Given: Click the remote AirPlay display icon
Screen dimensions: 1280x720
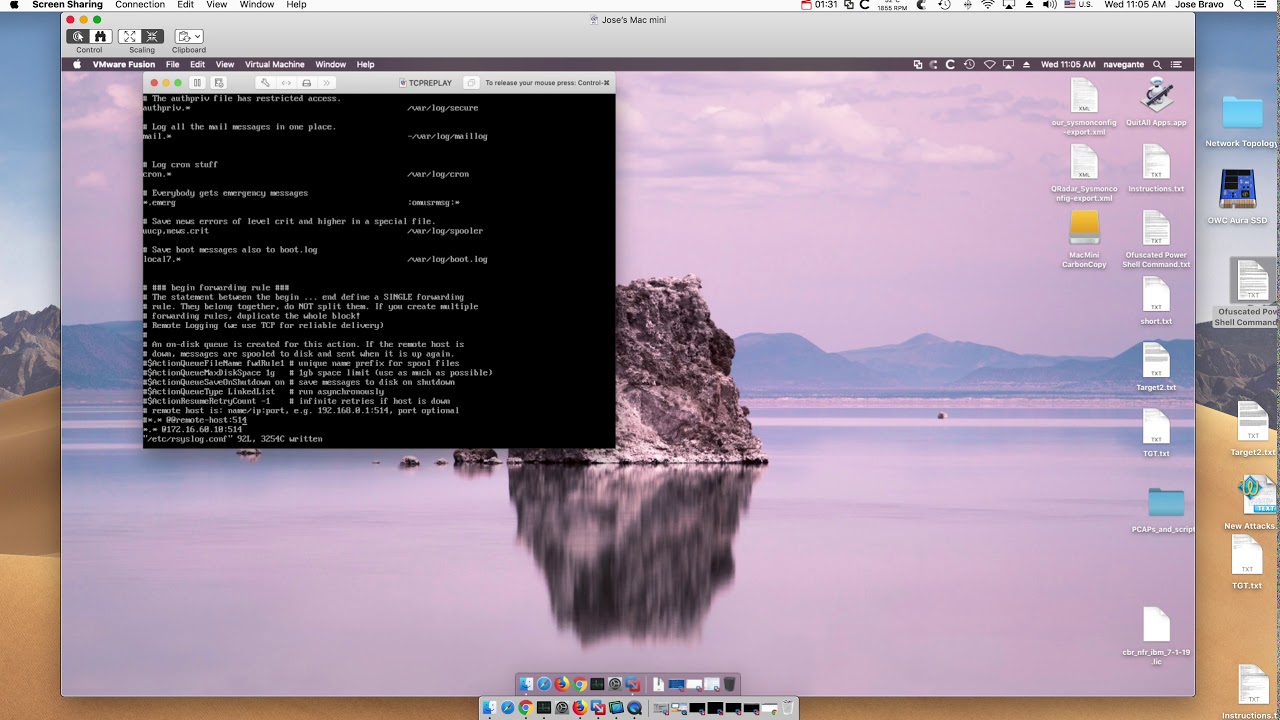Looking at the screenshot, I should tap(1008, 65).
